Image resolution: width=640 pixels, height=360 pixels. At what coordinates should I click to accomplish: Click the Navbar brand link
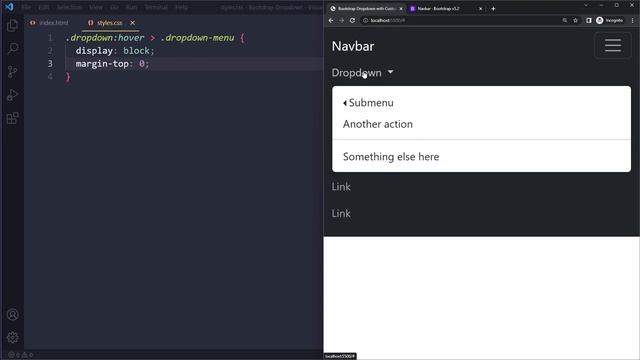coord(353,46)
